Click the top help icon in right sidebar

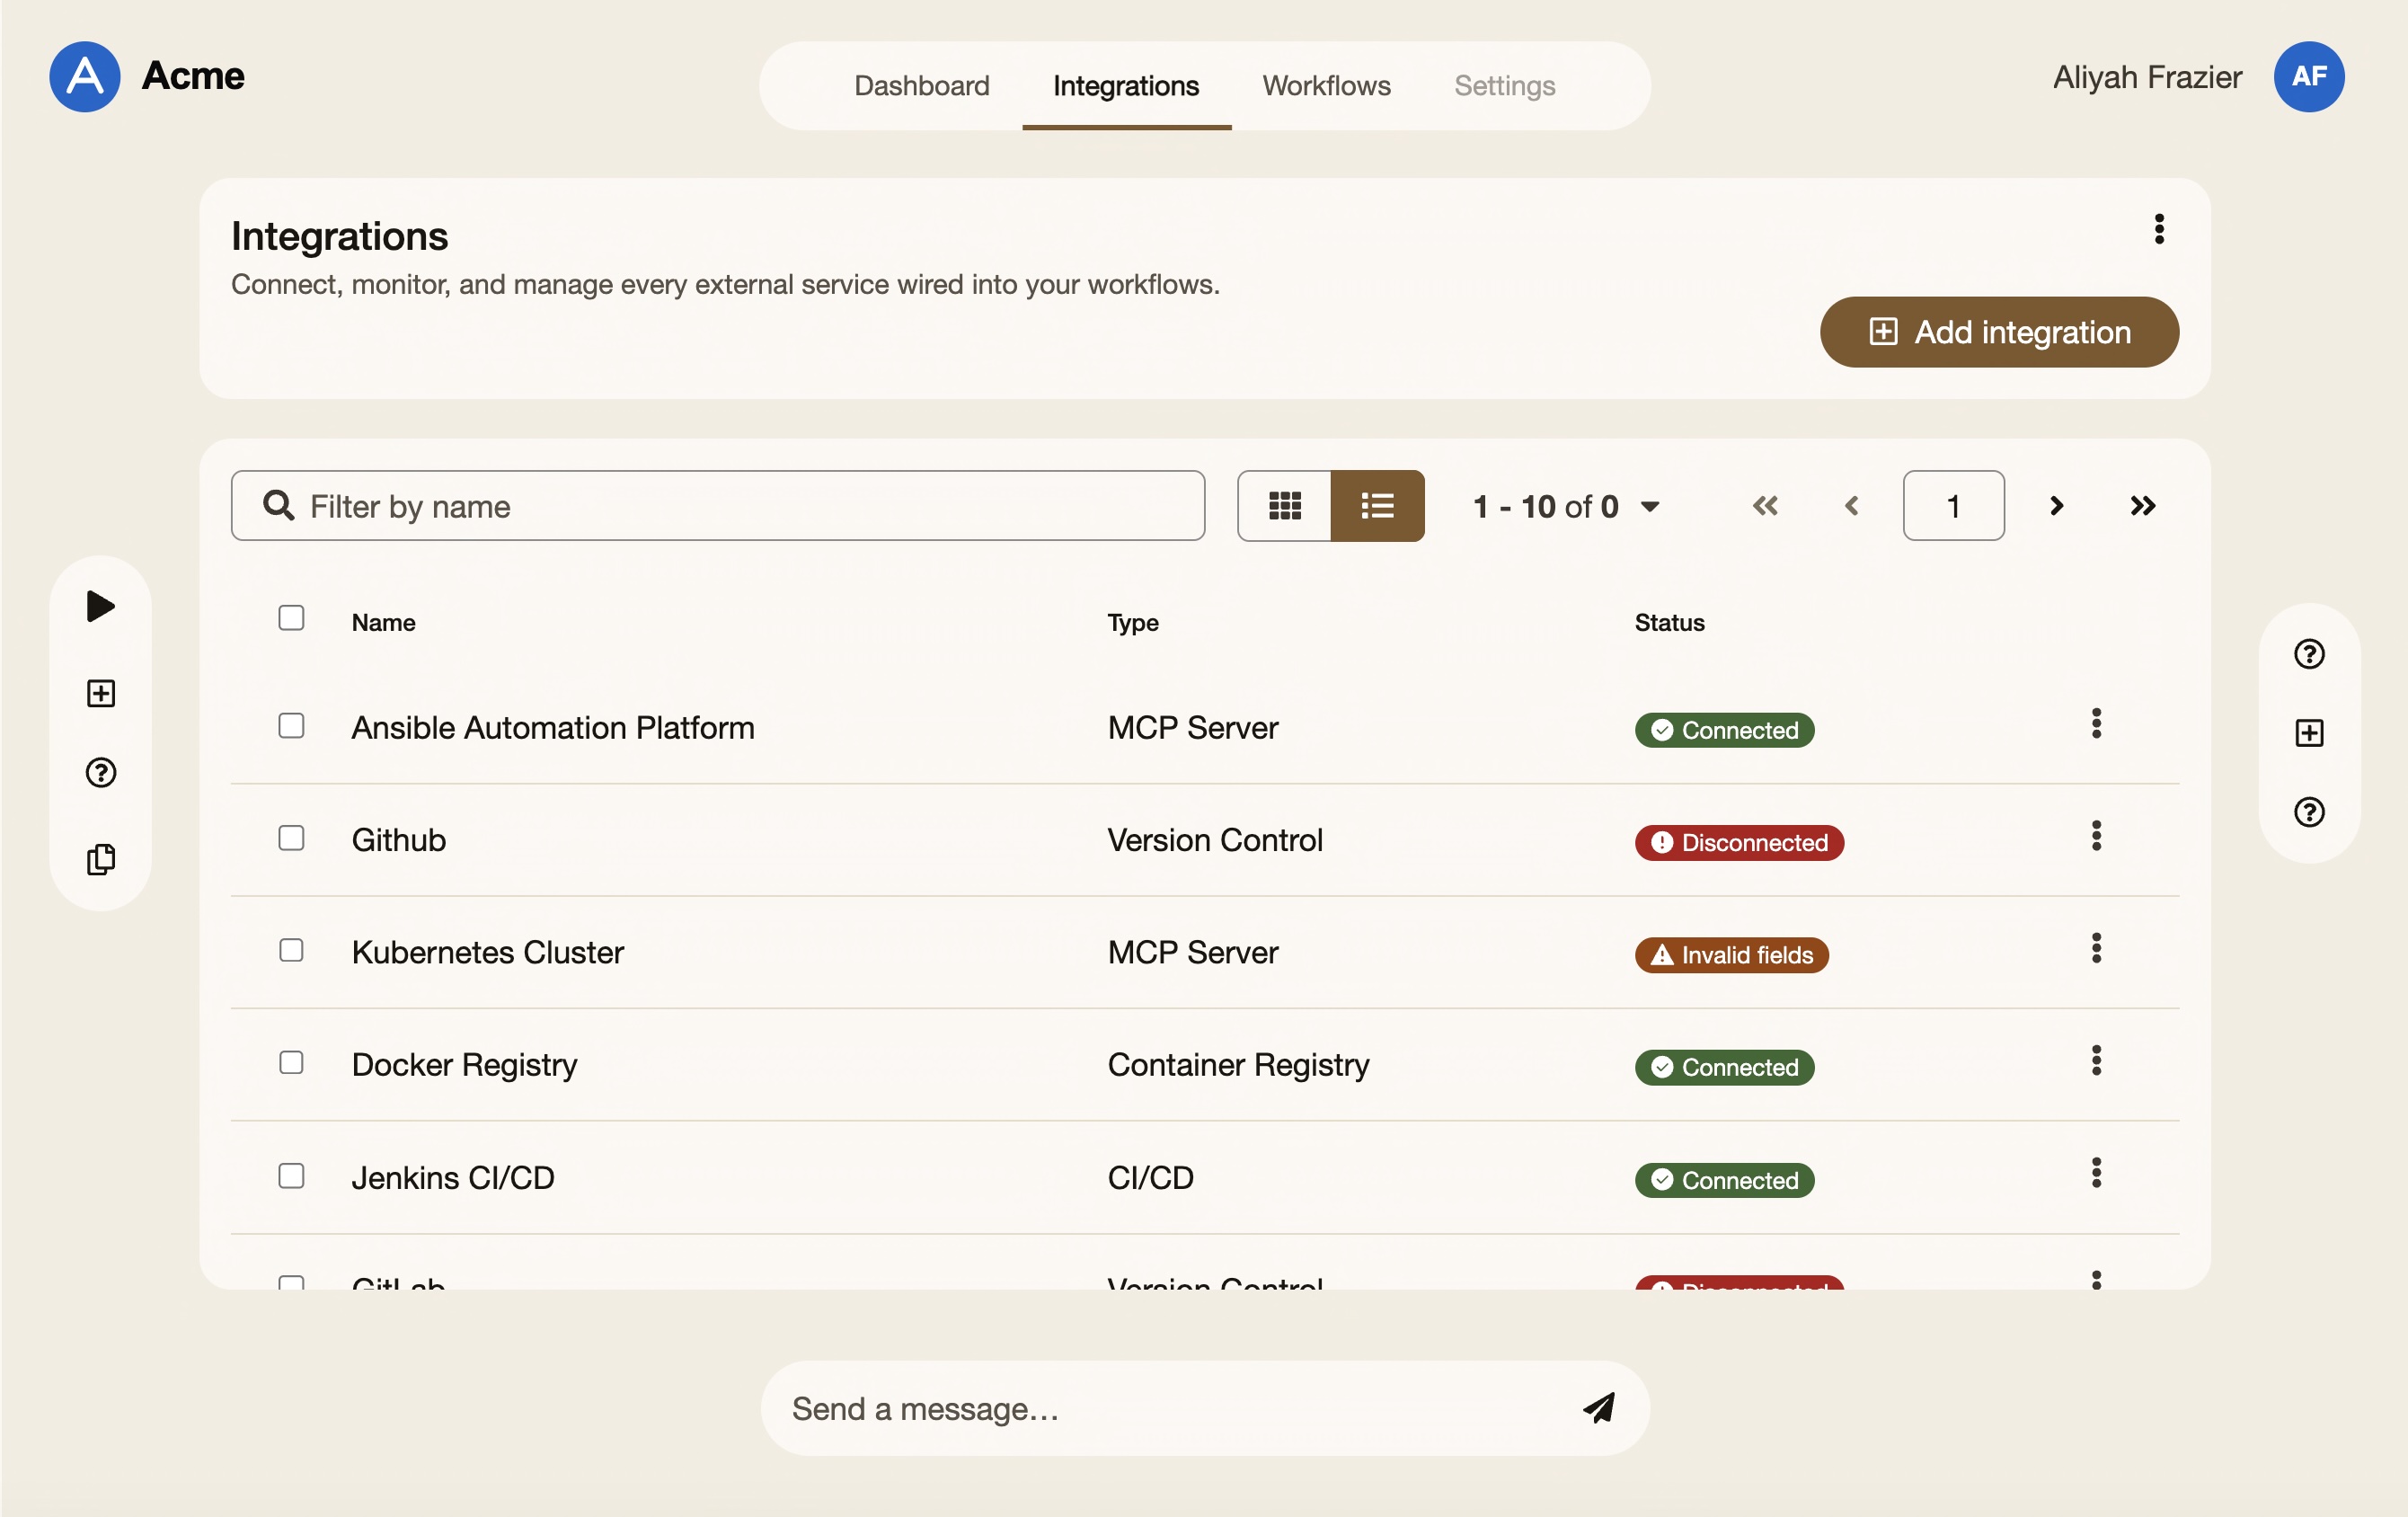tap(2309, 654)
